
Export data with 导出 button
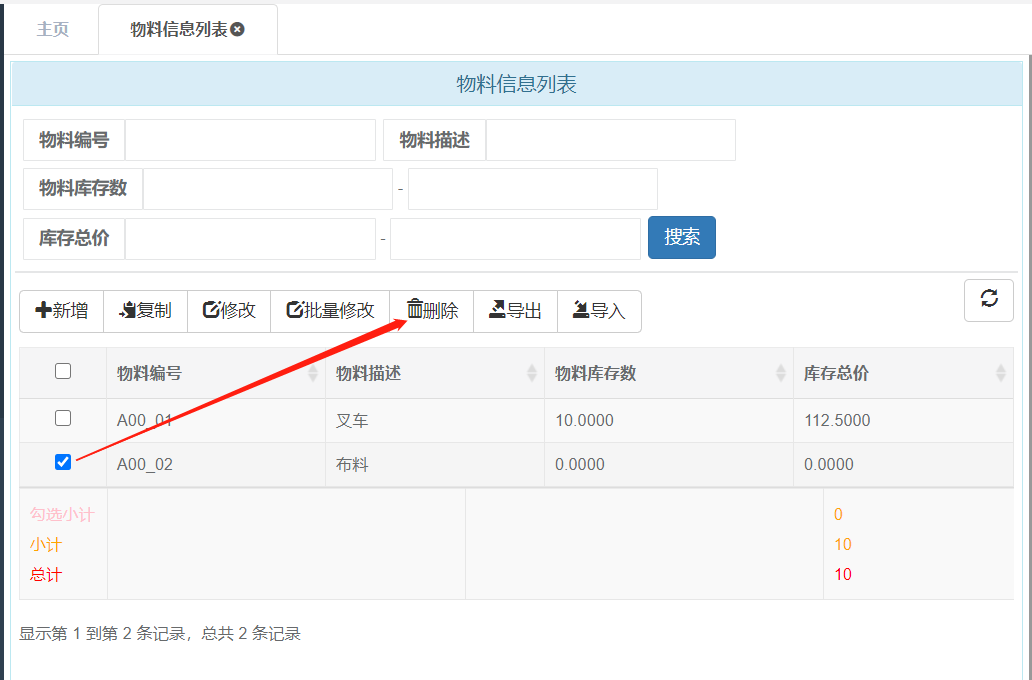pos(515,311)
